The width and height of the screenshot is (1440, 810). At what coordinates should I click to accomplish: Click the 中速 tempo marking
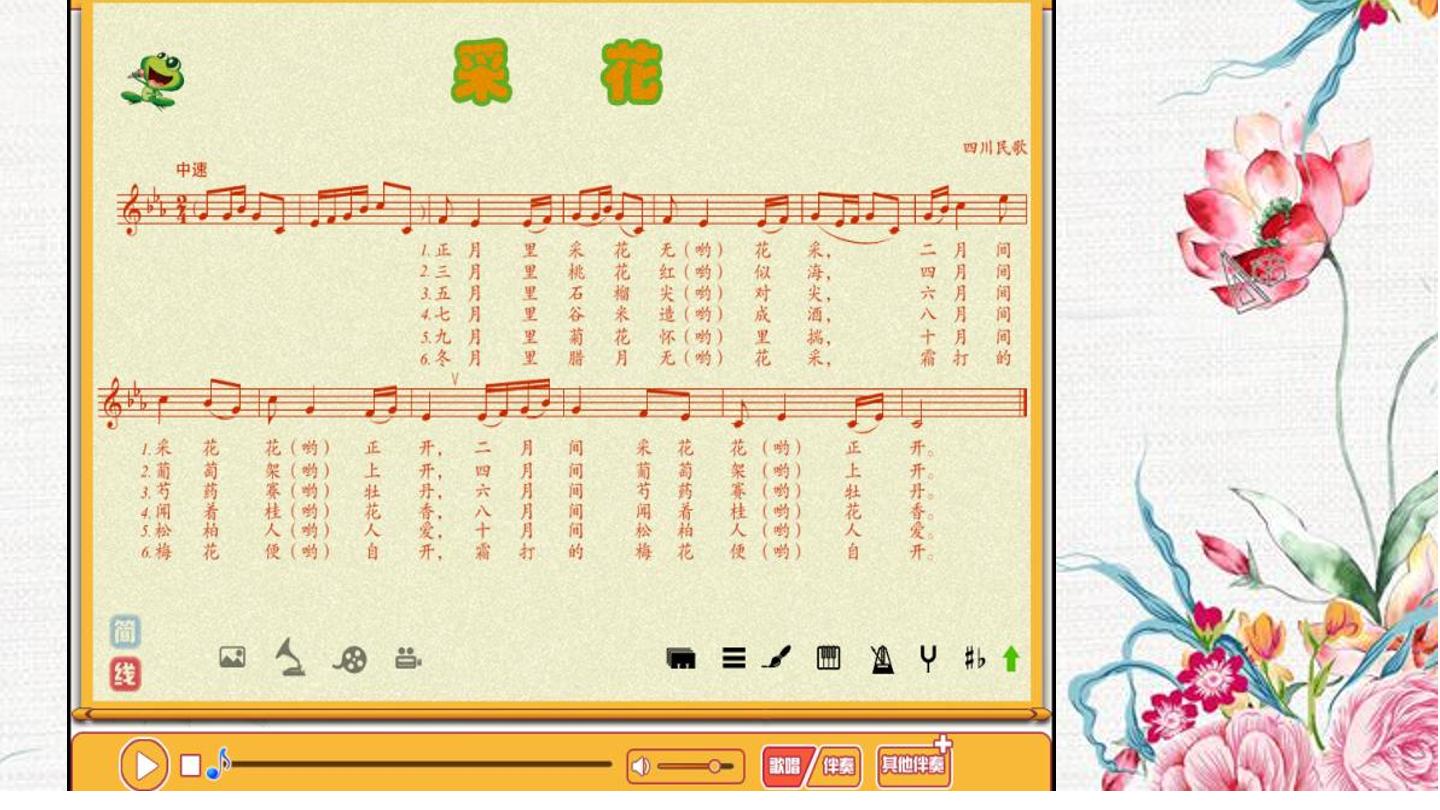[192, 170]
